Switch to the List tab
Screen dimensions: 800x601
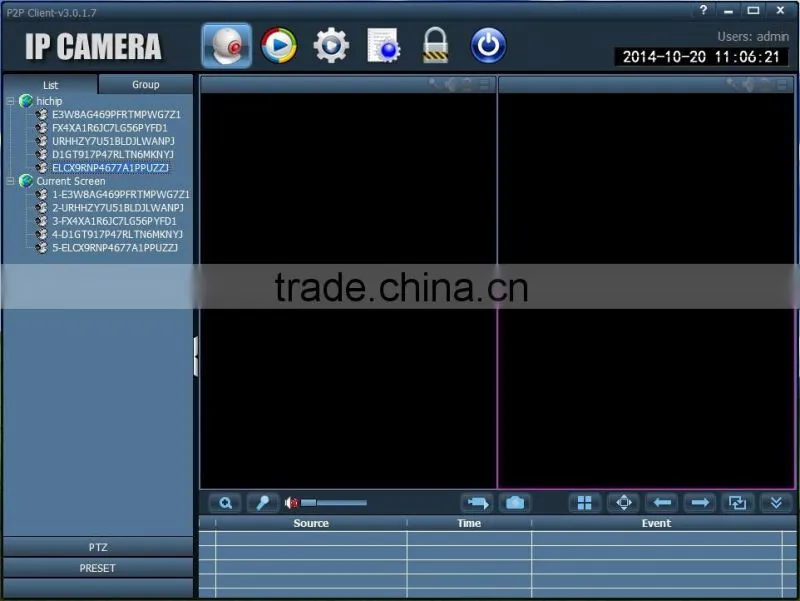(x=50, y=85)
